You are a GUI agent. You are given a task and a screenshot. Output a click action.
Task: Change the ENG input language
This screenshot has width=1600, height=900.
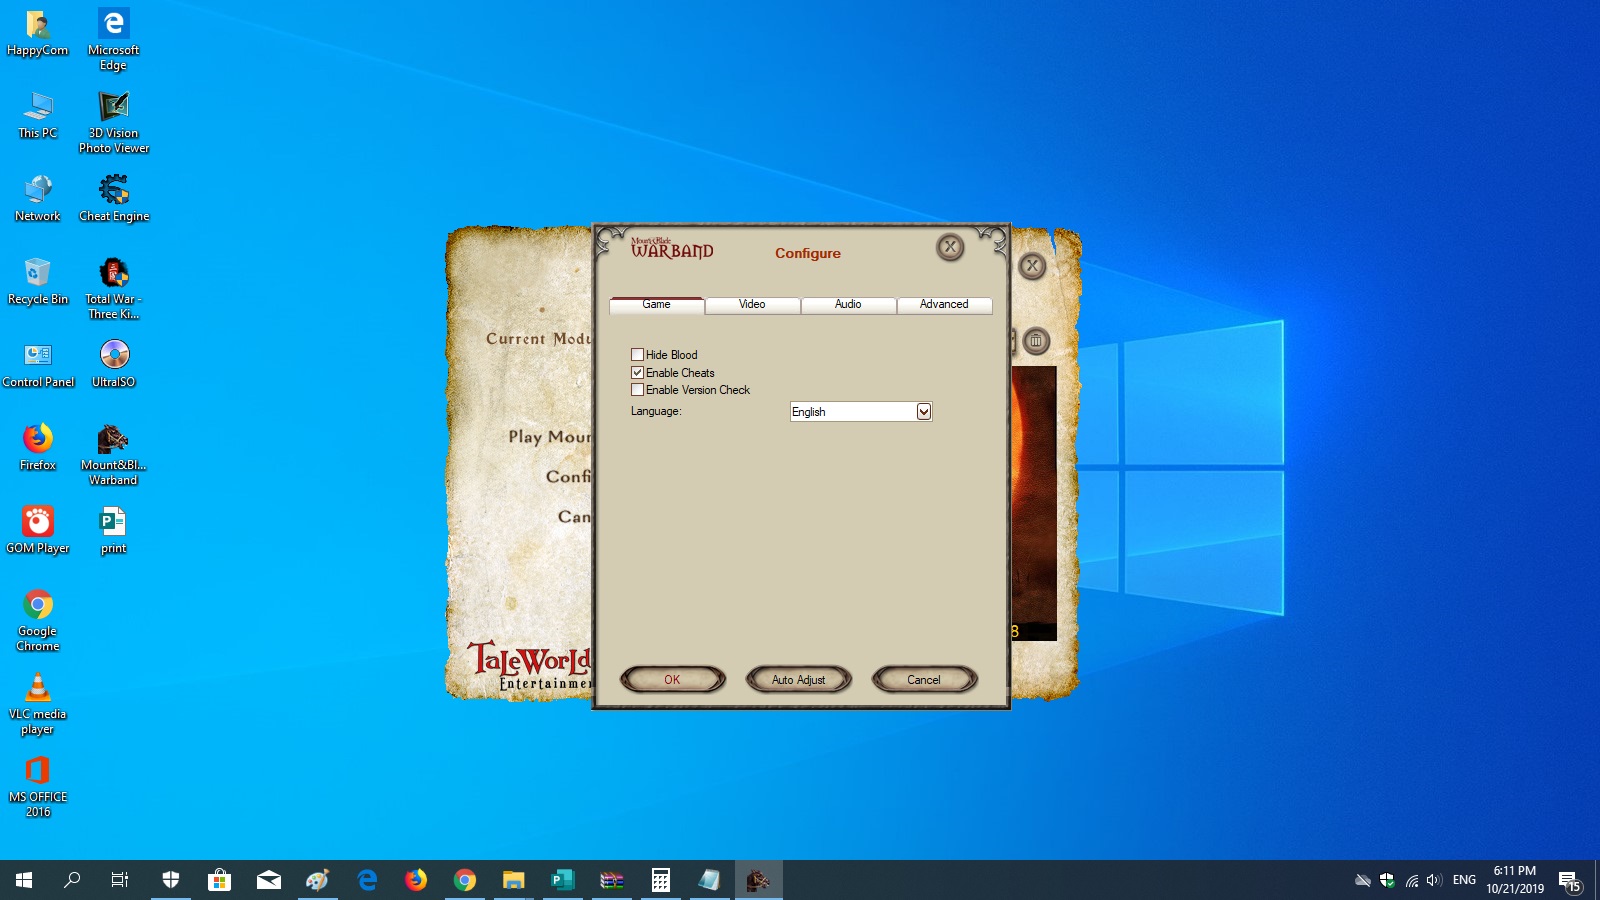coord(1464,880)
